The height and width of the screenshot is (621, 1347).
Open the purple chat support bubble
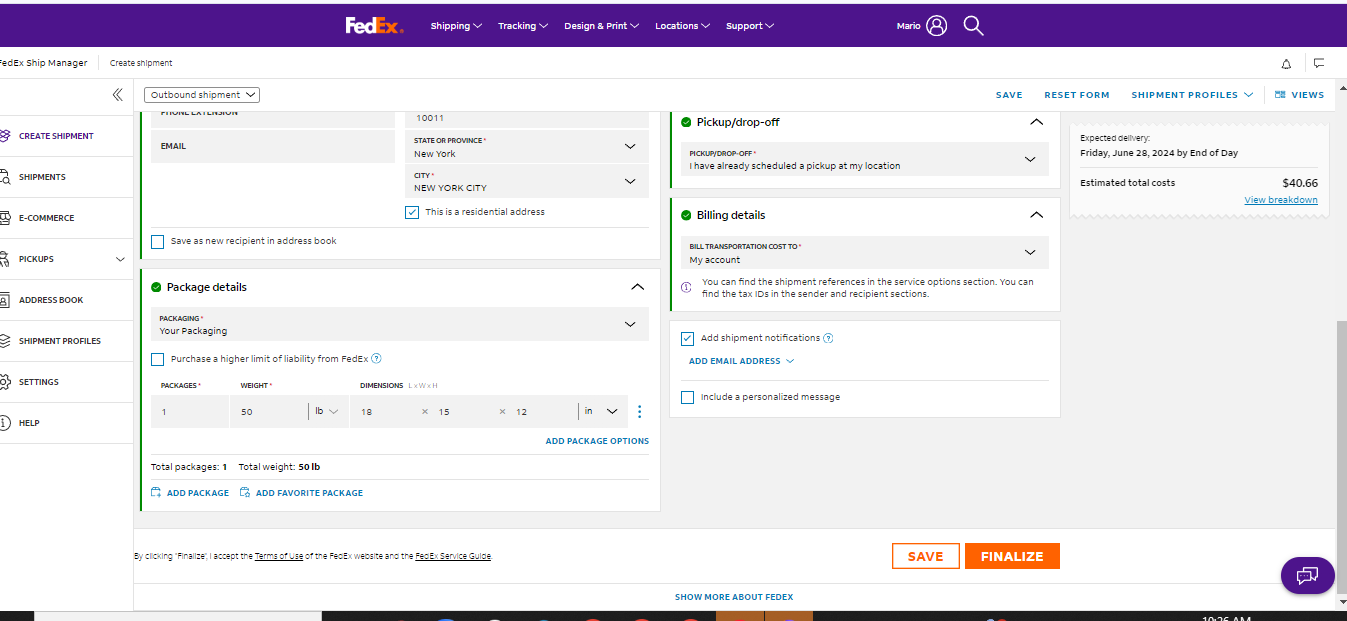[1307, 576]
